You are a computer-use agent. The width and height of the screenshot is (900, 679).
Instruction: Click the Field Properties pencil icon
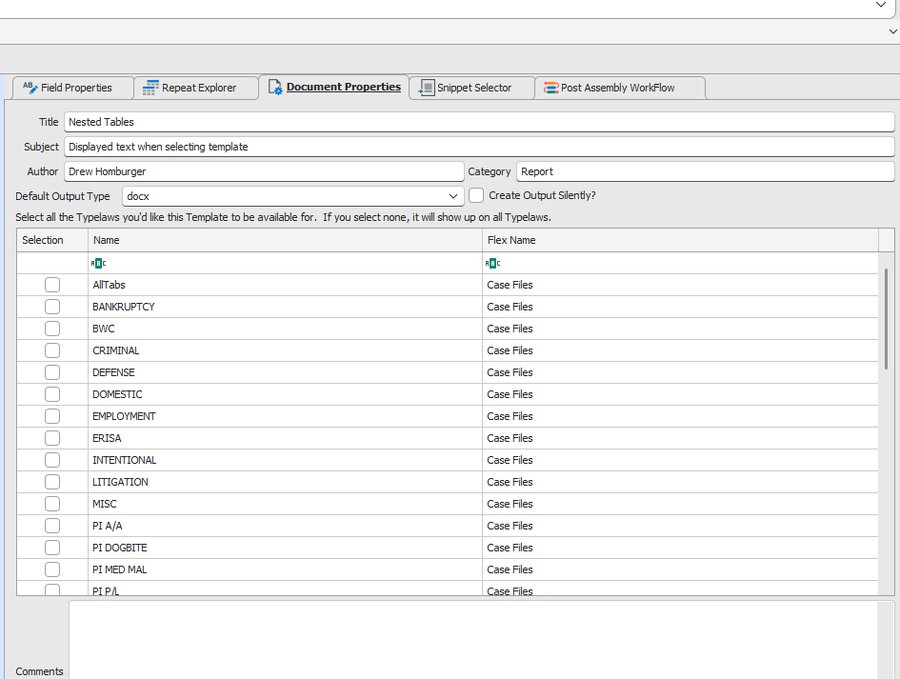click(30, 87)
